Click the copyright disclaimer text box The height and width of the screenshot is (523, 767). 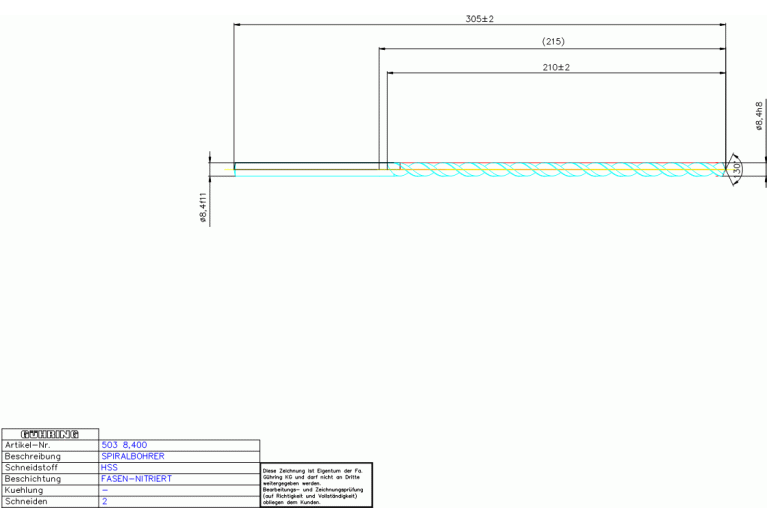click(x=315, y=485)
